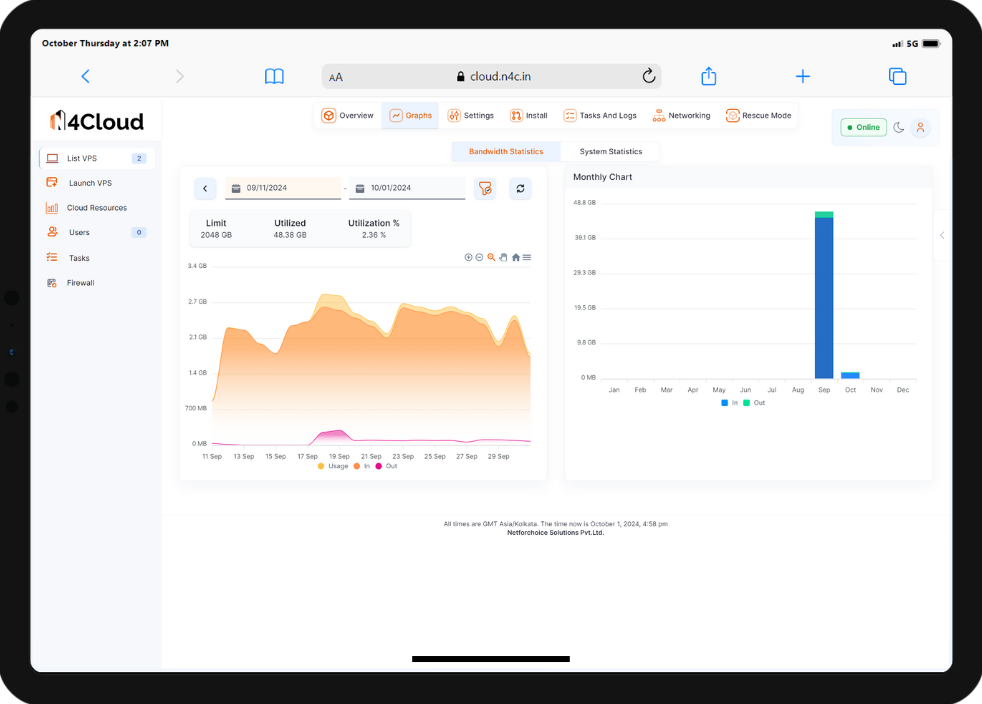Toggle the Usage series in chart legend
The width and height of the screenshot is (982, 704).
[x=333, y=466]
